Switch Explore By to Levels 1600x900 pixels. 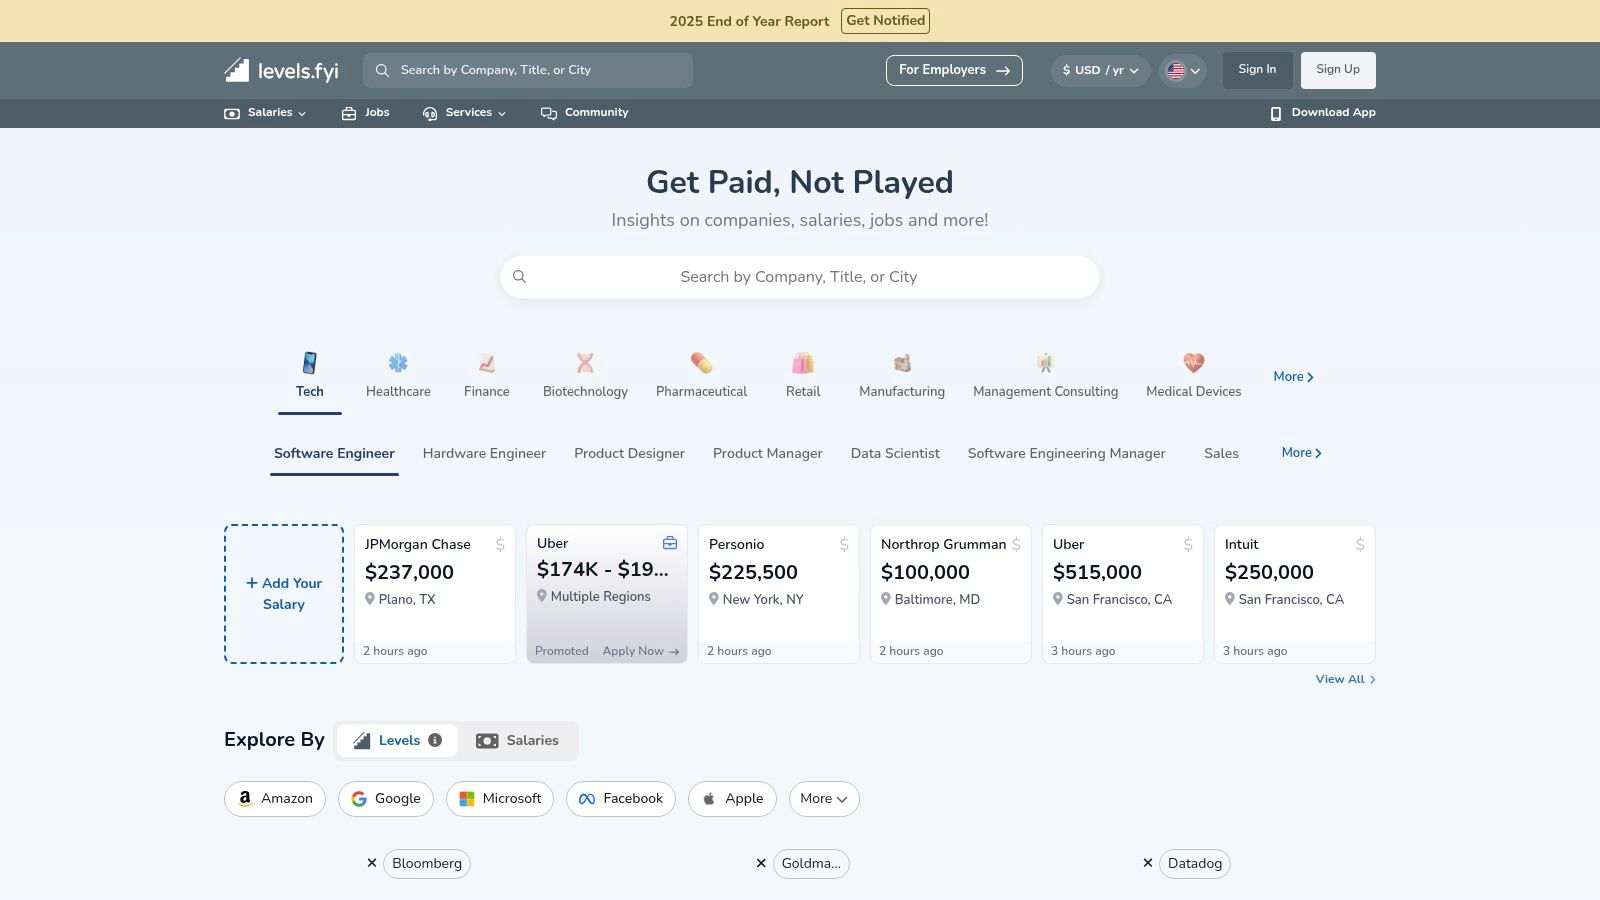pos(397,741)
